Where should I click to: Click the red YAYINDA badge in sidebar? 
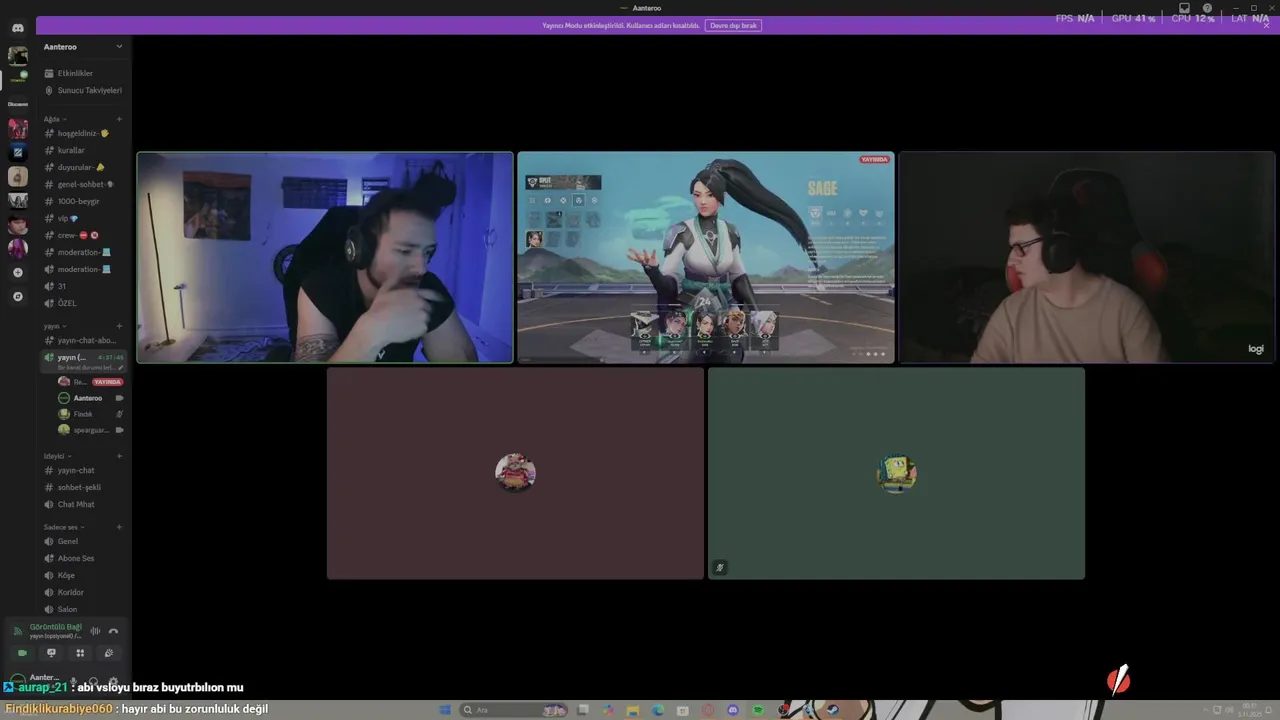point(107,382)
